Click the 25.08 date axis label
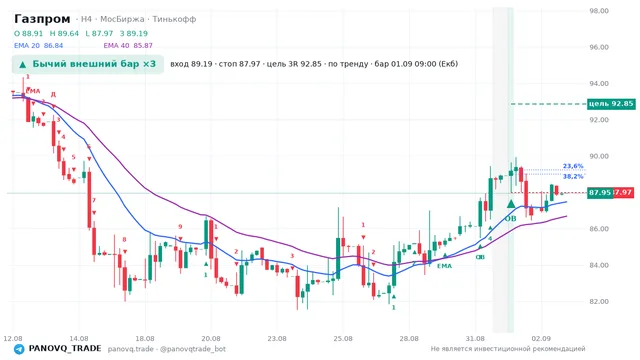640x360 pixels. pyautogui.click(x=343, y=339)
